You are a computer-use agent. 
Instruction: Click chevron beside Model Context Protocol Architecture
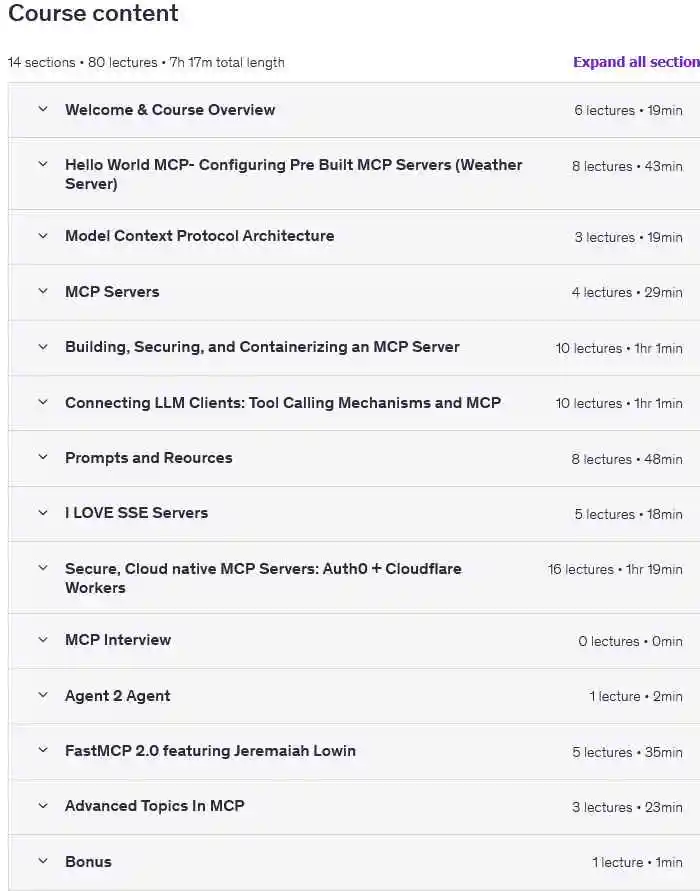pos(43,236)
